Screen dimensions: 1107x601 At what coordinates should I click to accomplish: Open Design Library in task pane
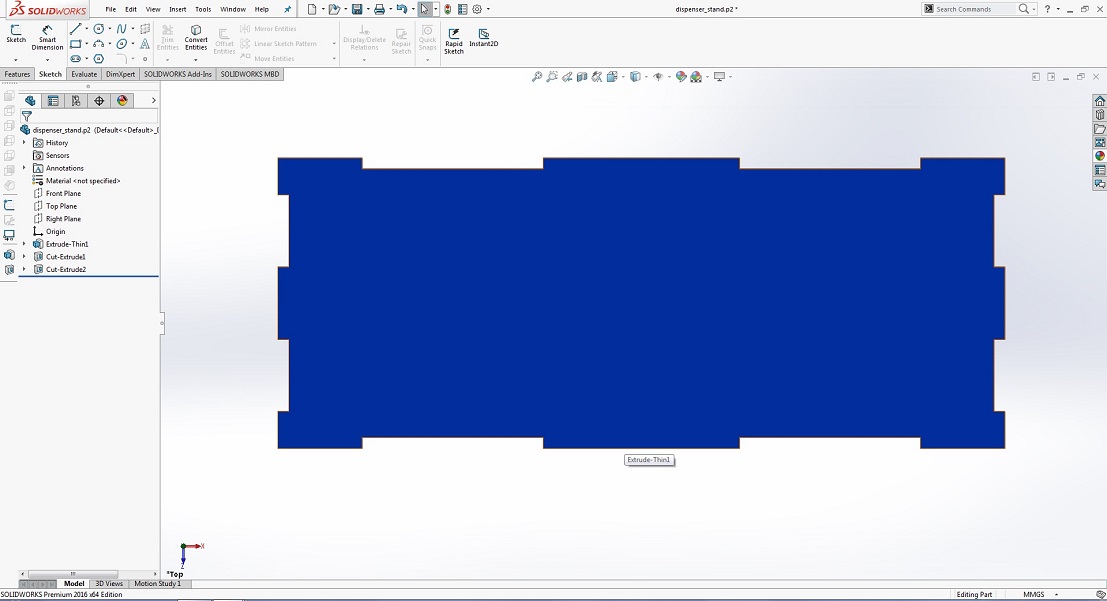pos(1099,114)
